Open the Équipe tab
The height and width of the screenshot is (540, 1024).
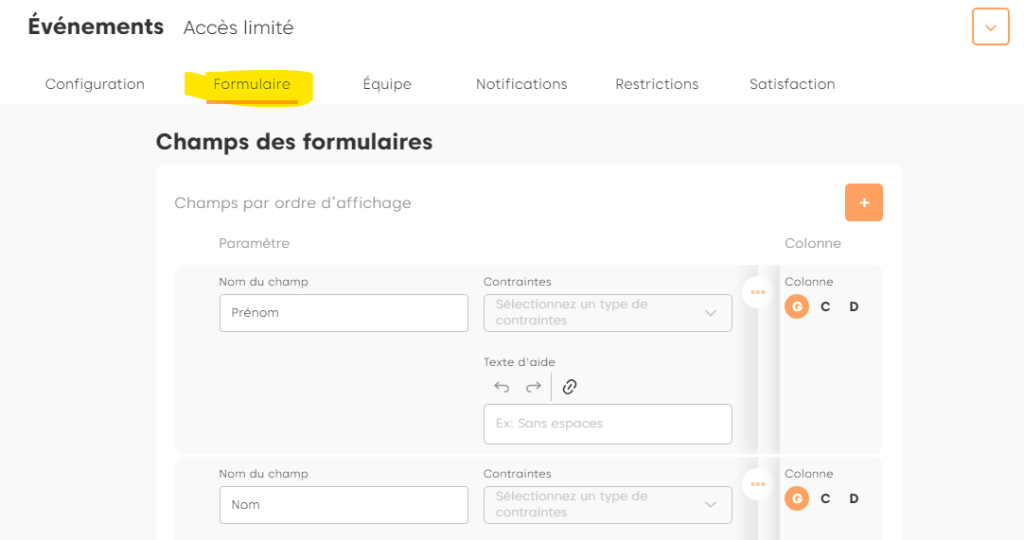387,84
